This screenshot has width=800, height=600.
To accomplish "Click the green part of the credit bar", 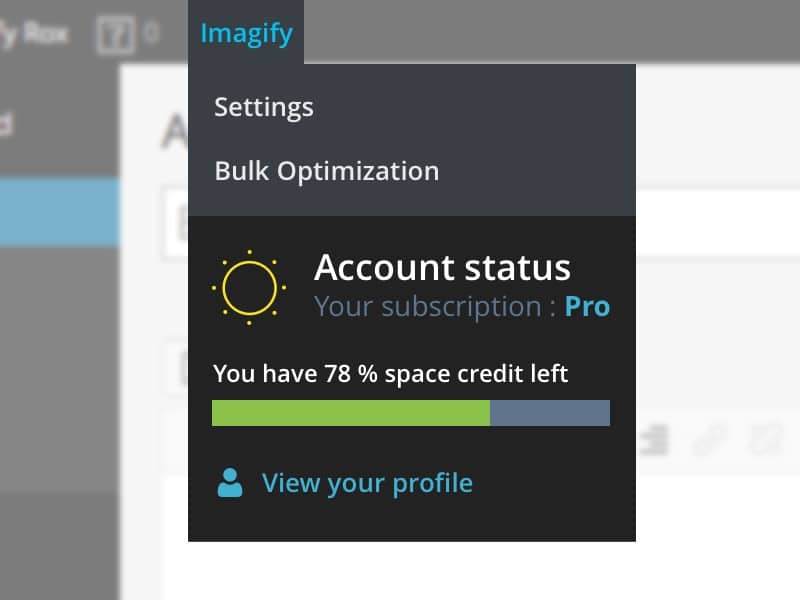I will coord(351,413).
